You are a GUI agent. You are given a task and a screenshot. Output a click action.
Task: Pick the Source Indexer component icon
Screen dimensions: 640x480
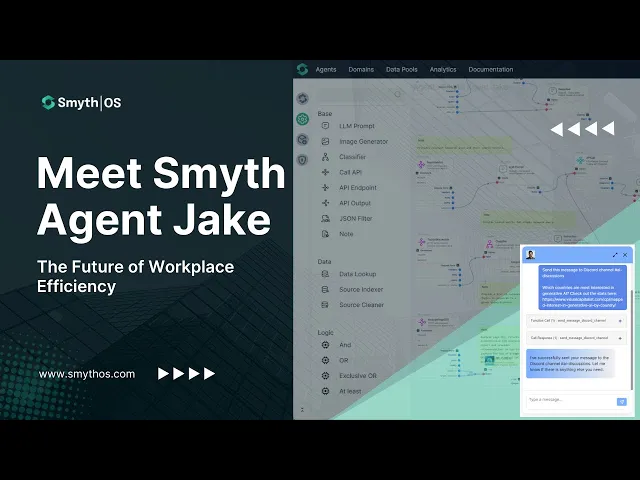[x=325, y=289]
